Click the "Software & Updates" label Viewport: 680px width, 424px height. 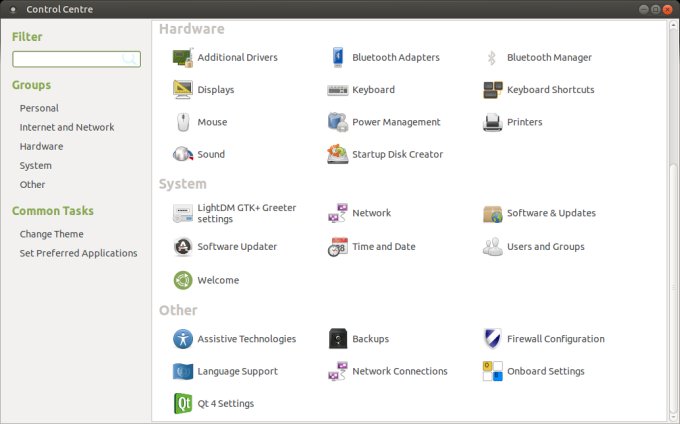coord(552,213)
